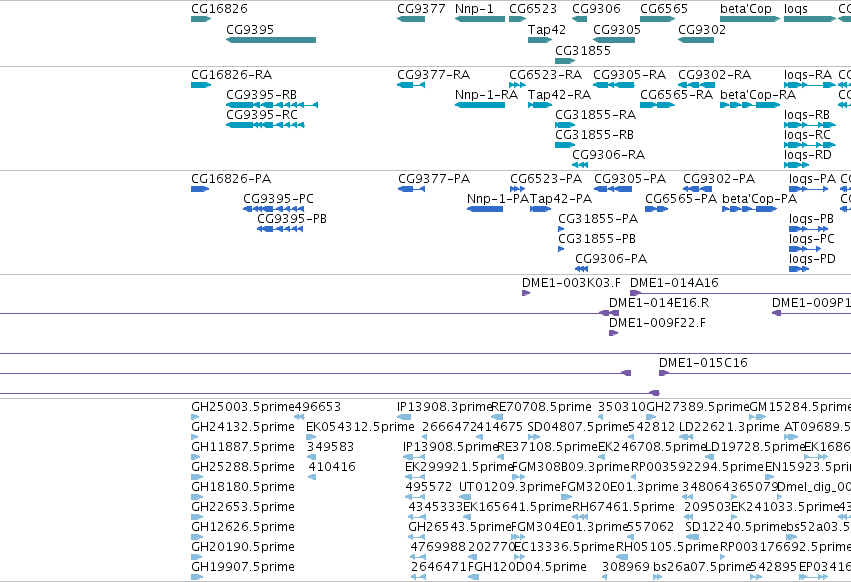Select the CG9377 gene glyph
Image resolution: width=851 pixels, height=582 pixels.
(411, 19)
